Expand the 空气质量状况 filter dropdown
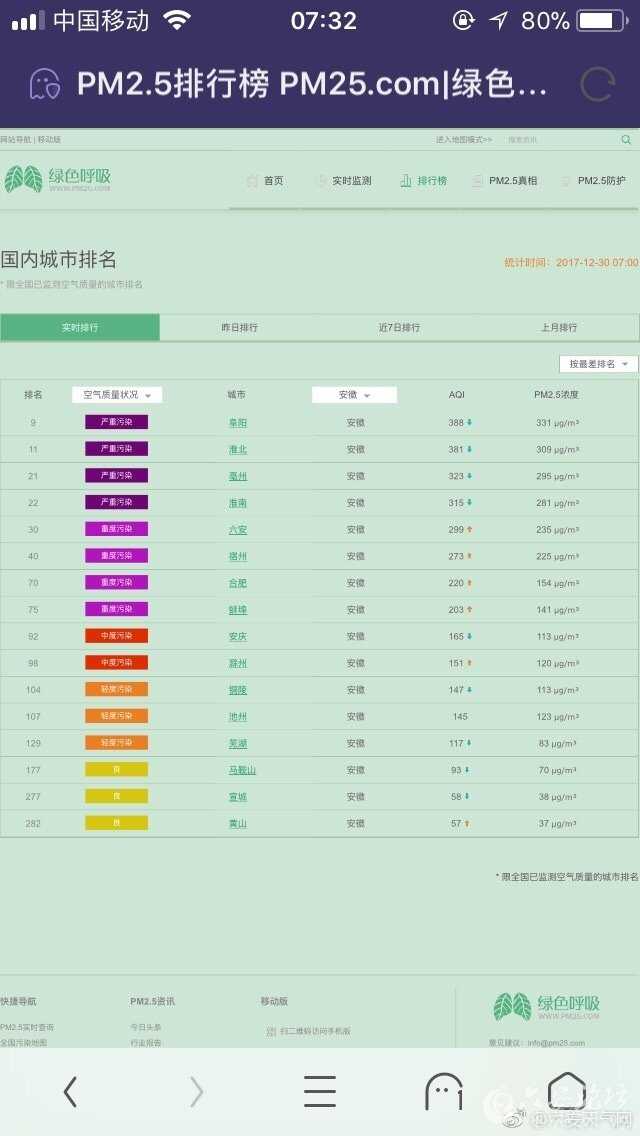The width and height of the screenshot is (640, 1136). click(x=117, y=395)
